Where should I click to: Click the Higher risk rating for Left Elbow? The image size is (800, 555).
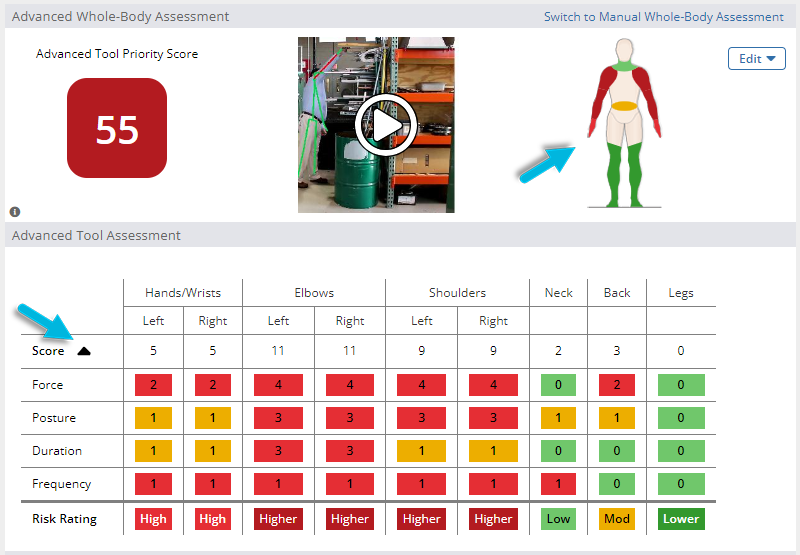point(278,519)
